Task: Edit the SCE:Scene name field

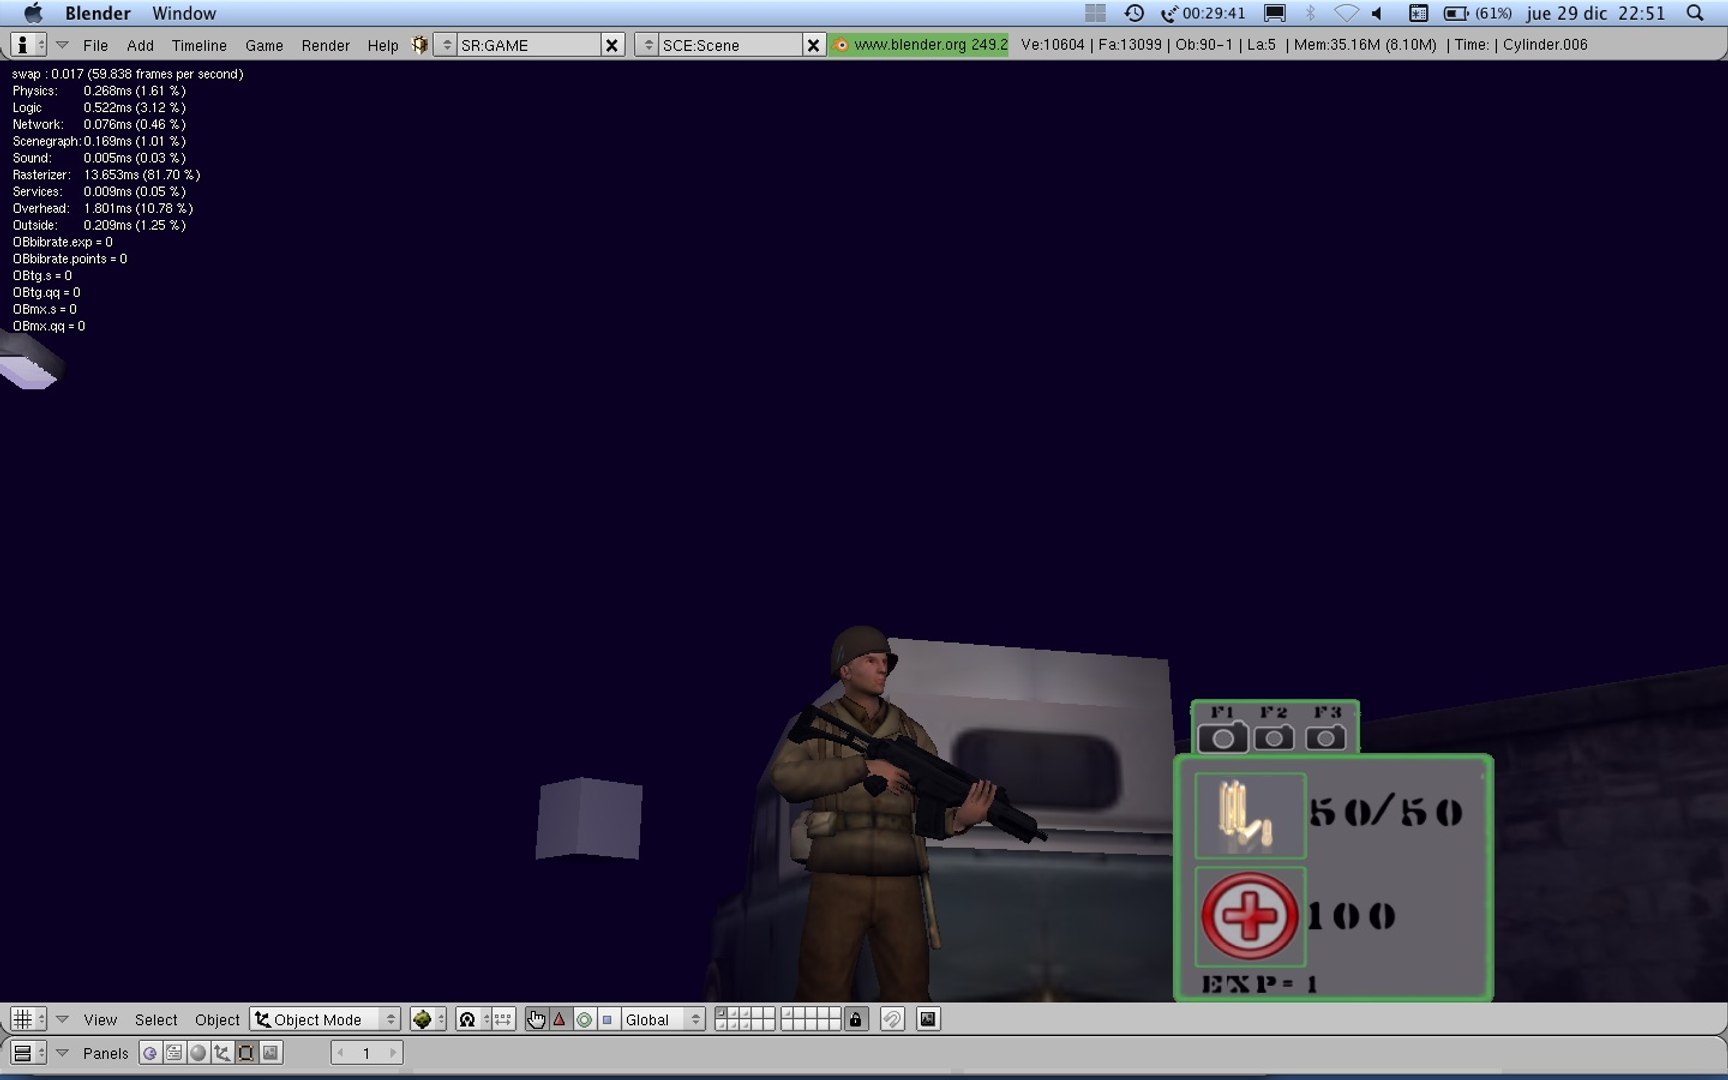Action: (x=730, y=45)
